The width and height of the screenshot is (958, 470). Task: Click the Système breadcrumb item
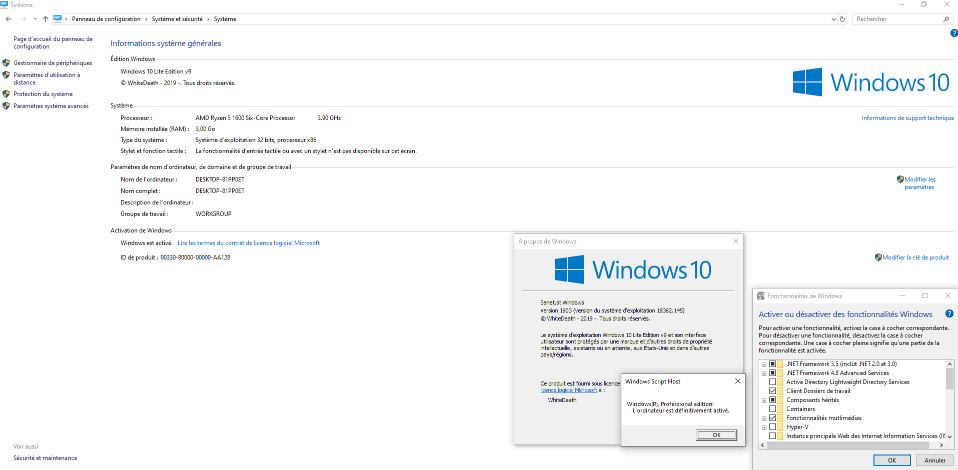click(225, 19)
